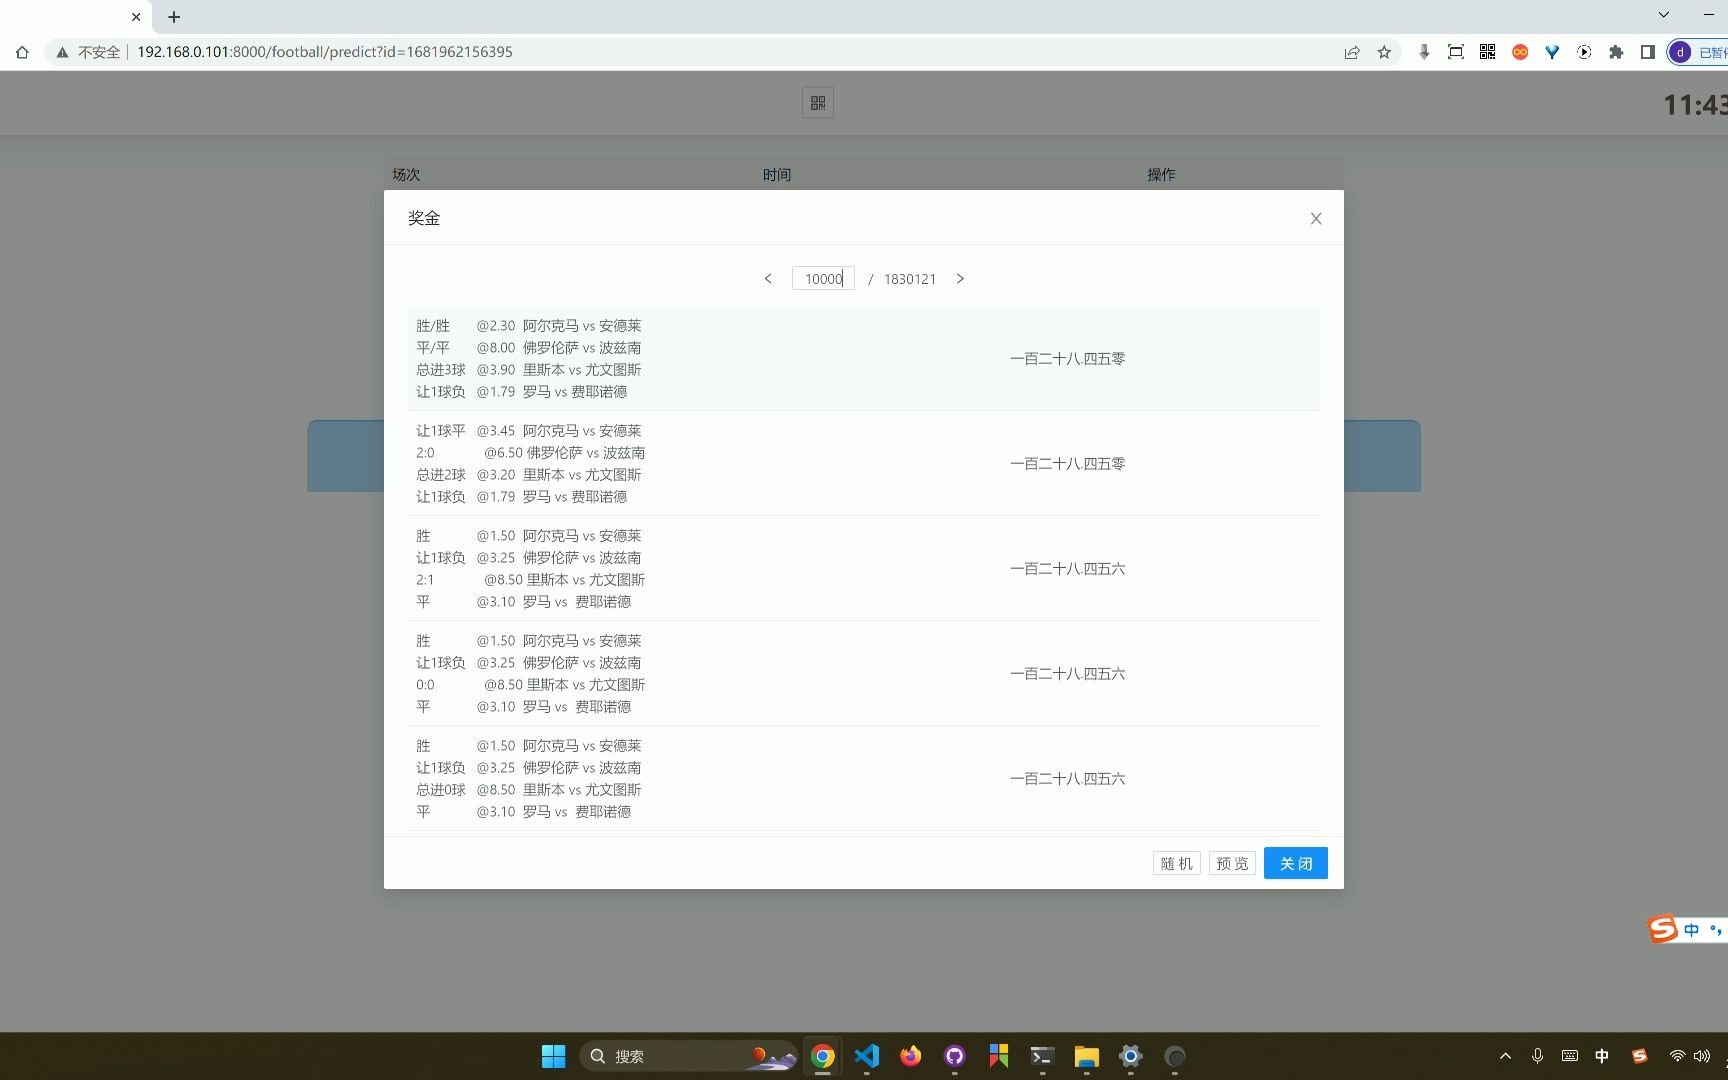Click the blue V-shaped extension icon
Screen dimensions: 1728x1080
coord(1552,52)
